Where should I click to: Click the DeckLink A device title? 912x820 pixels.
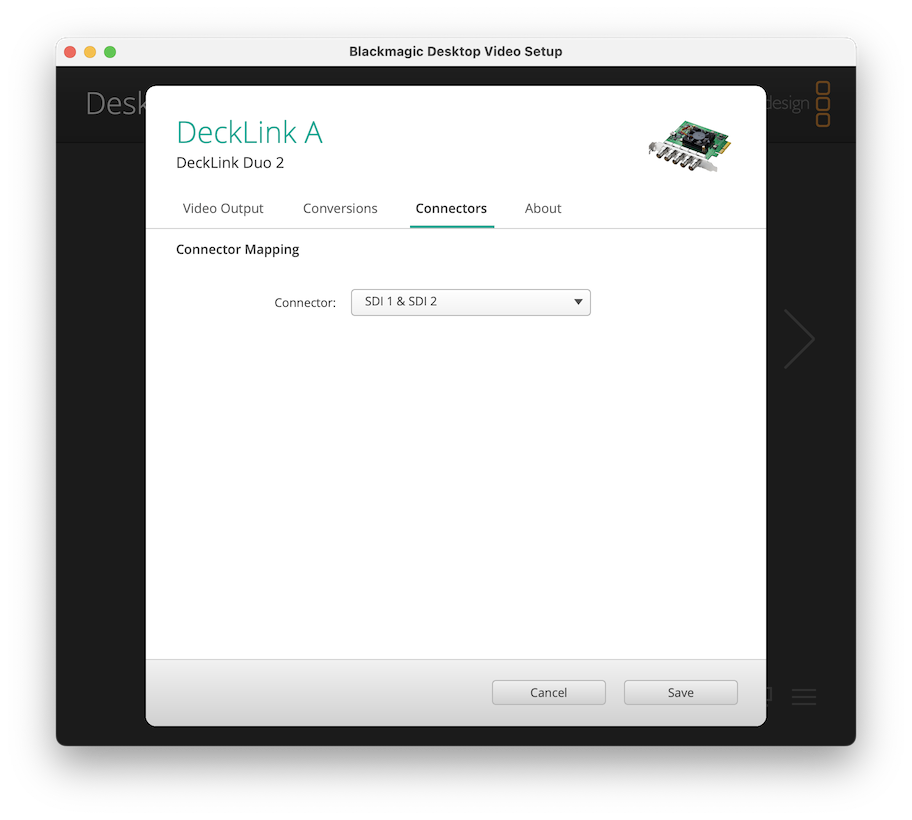point(249,132)
